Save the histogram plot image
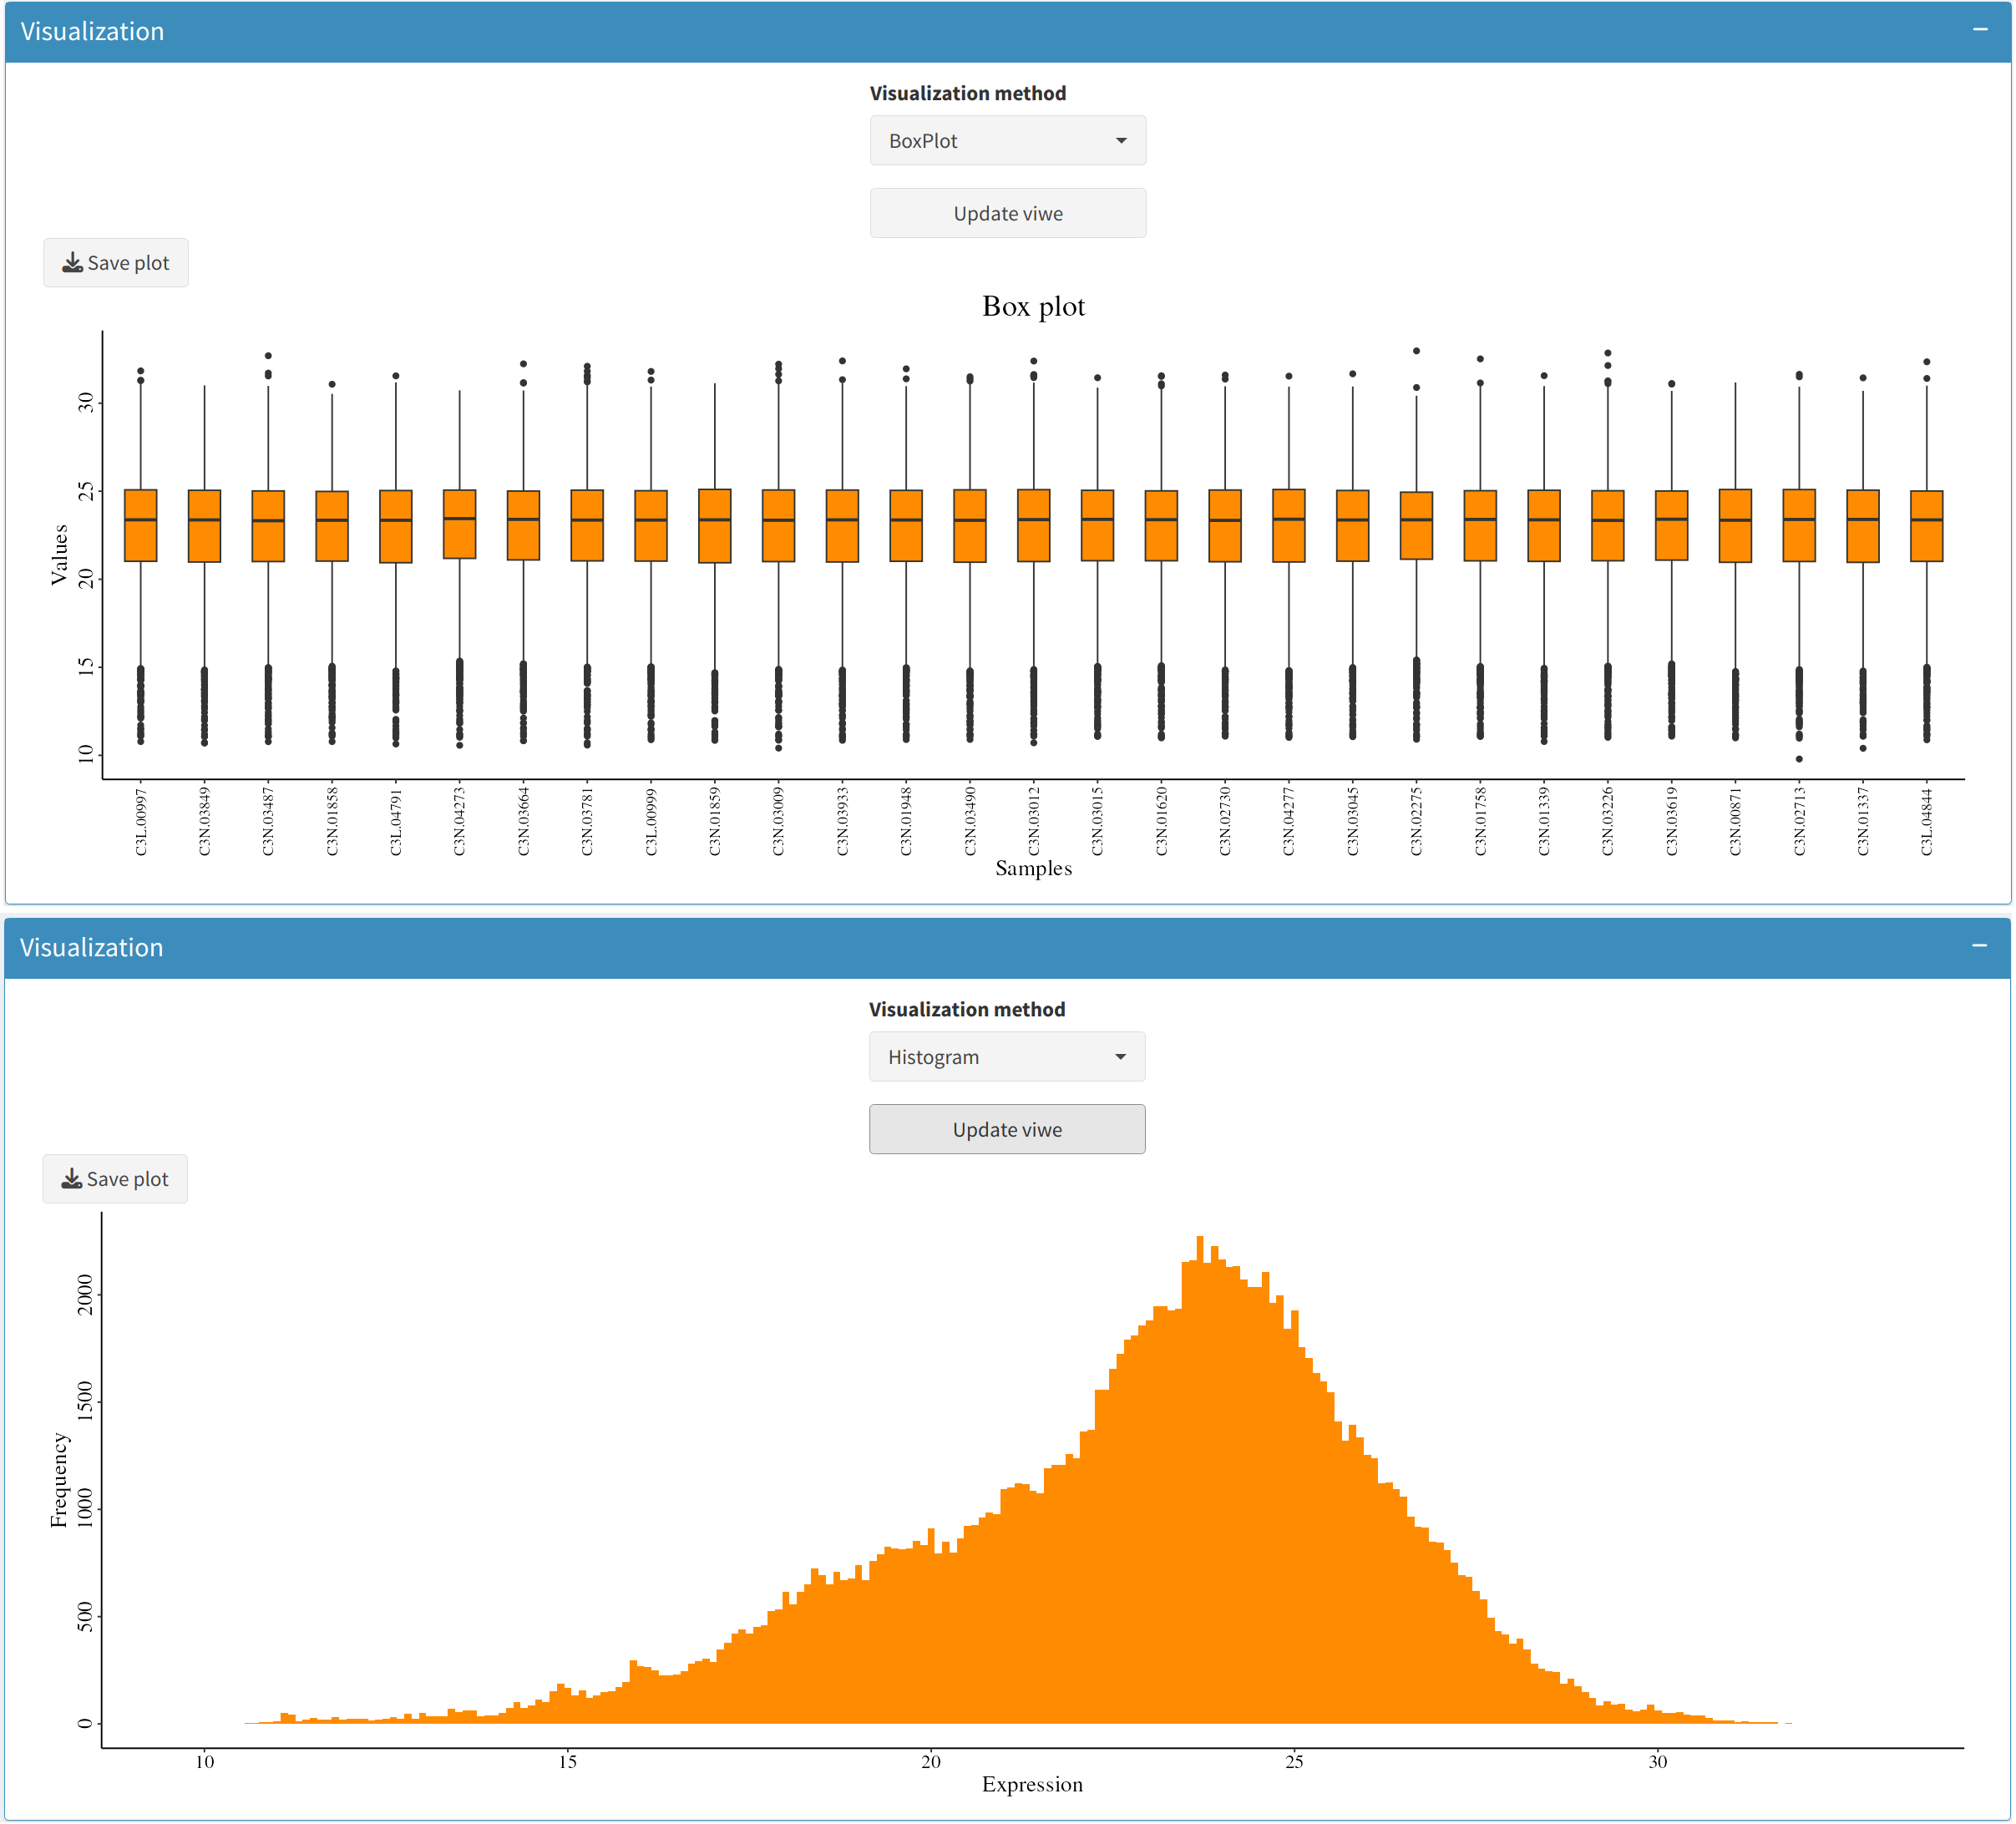The width and height of the screenshot is (2016, 1824). 115,1179
